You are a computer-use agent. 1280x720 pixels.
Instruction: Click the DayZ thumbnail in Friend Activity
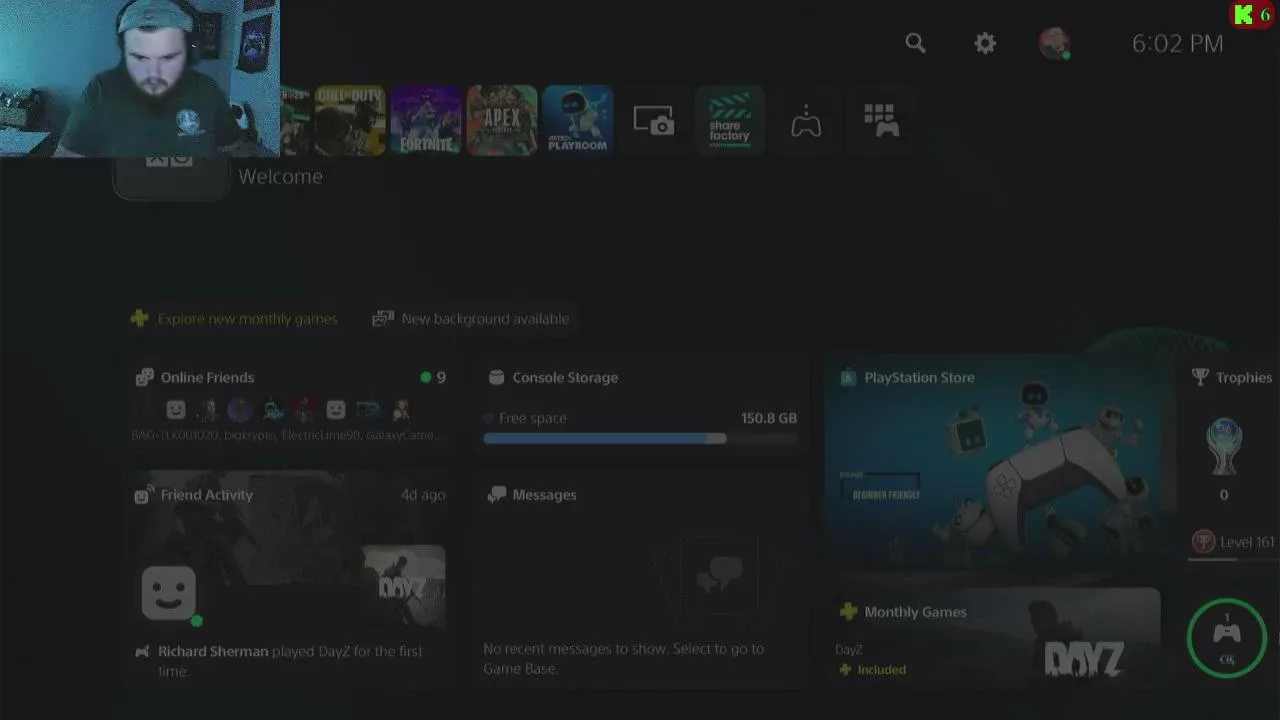pyautogui.click(x=403, y=585)
